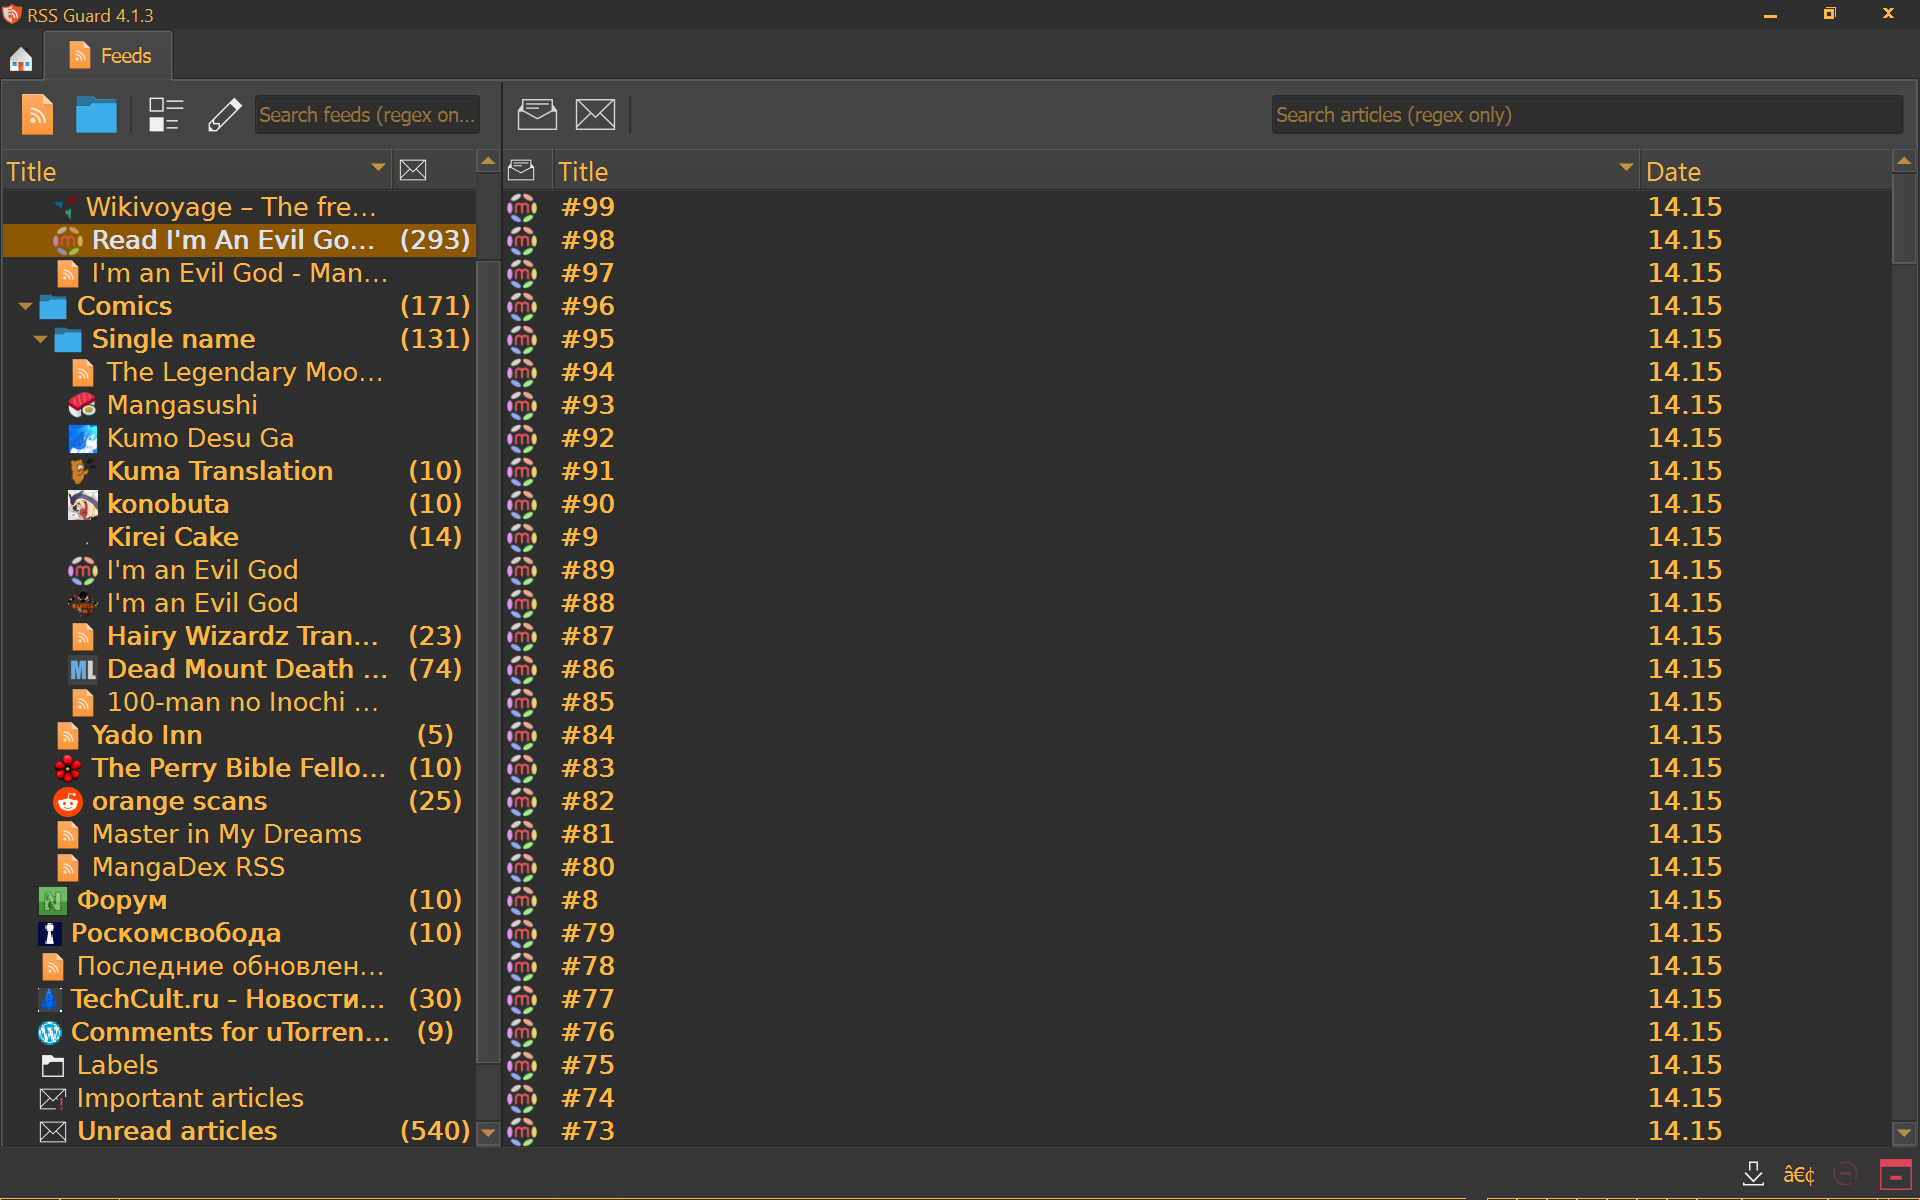
Task: Click the pencil edit feed icon
Action: click(224, 115)
